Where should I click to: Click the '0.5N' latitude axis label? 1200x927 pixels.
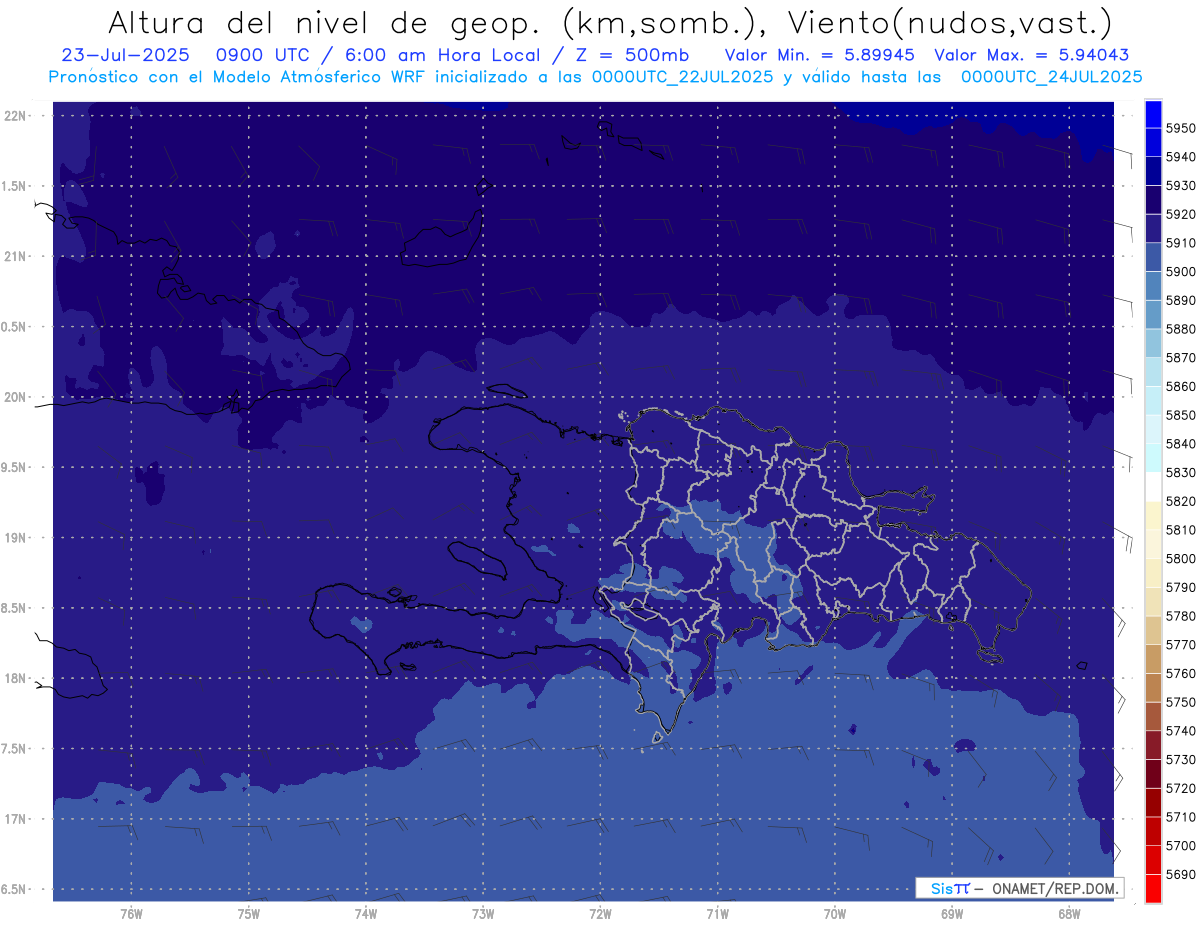(15, 327)
